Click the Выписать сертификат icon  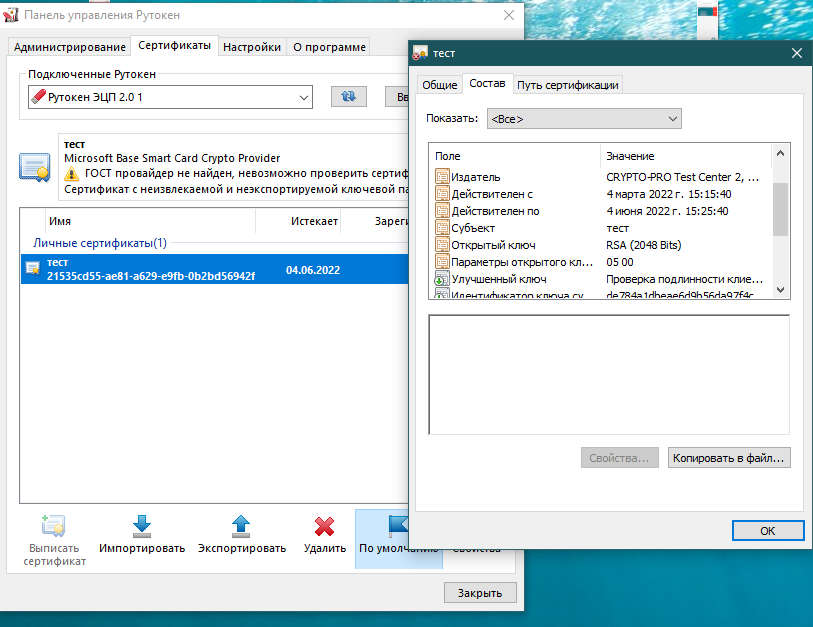tap(53, 526)
